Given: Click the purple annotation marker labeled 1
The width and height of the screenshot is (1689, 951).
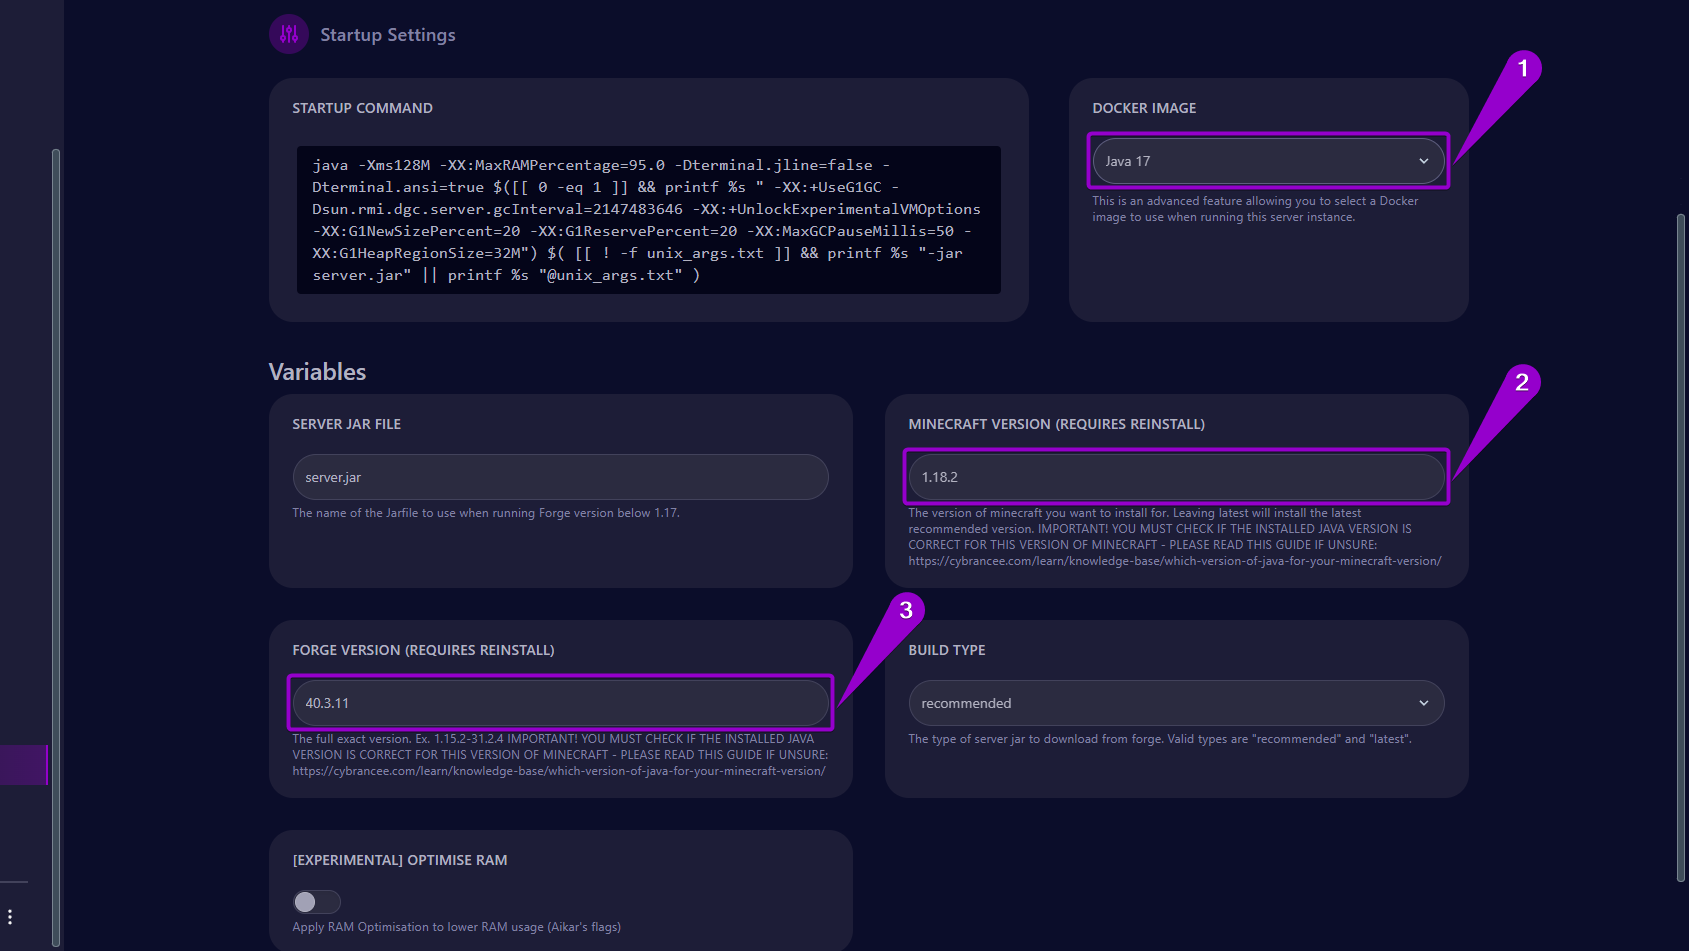Looking at the screenshot, I should pyautogui.click(x=1523, y=68).
